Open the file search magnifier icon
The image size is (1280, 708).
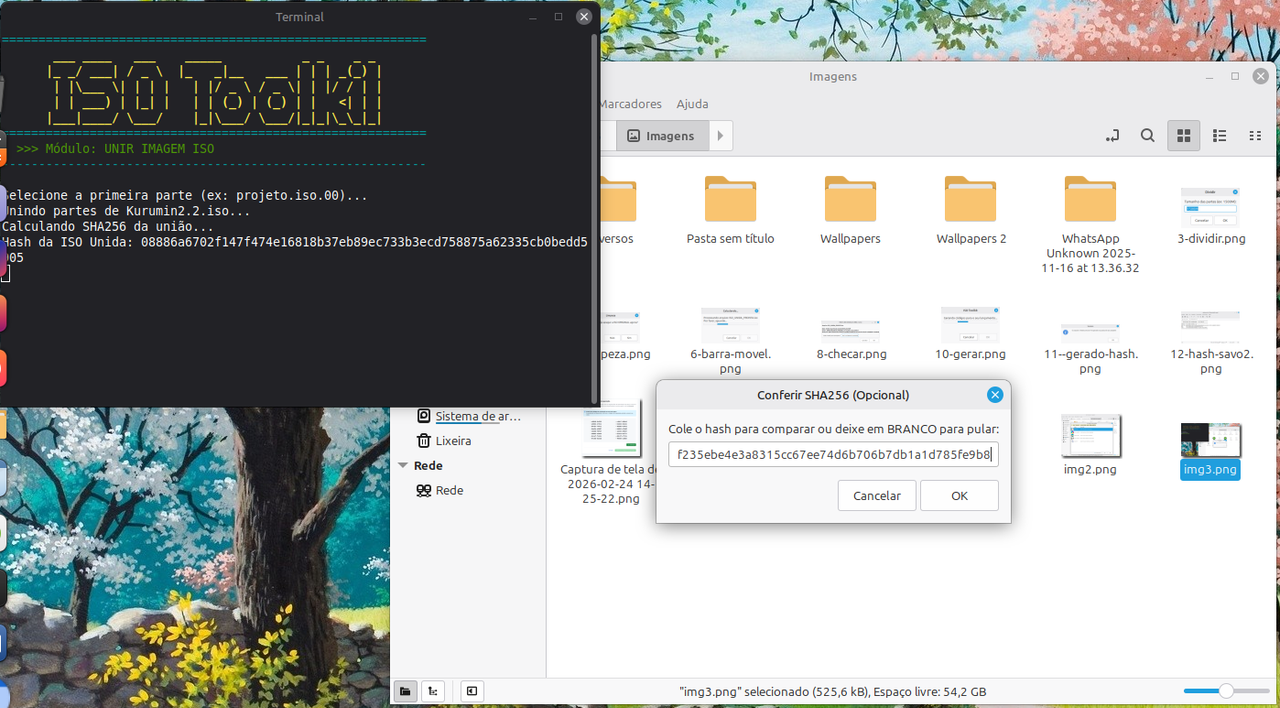pos(1148,136)
